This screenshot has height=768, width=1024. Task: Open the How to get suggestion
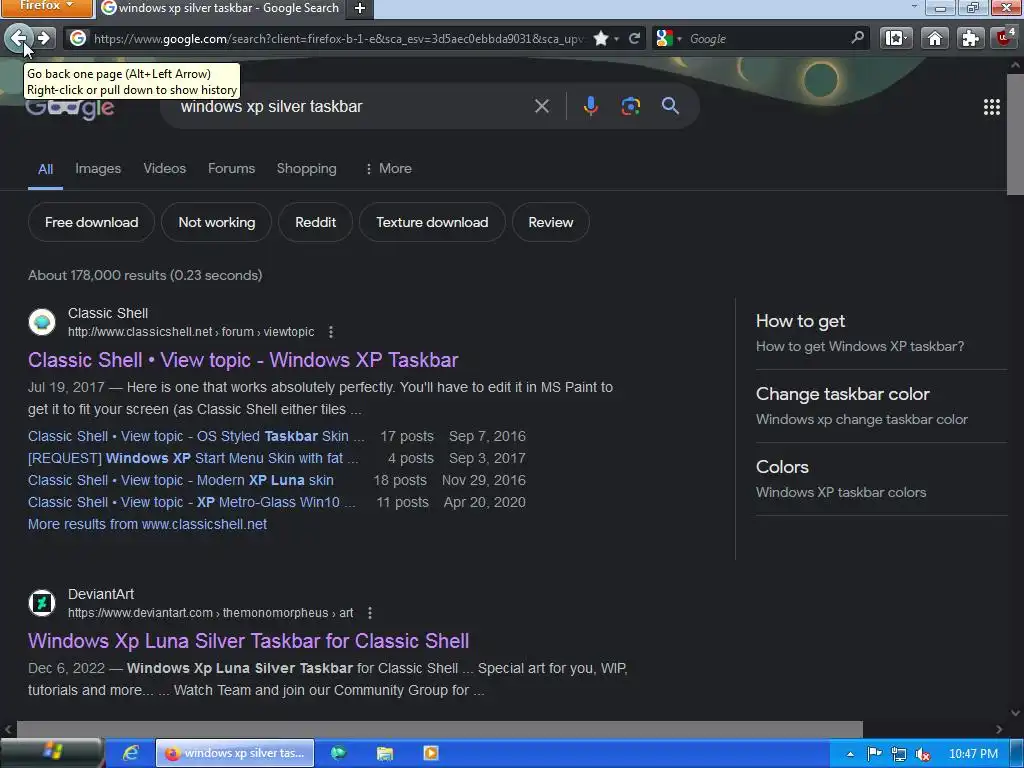point(881,332)
